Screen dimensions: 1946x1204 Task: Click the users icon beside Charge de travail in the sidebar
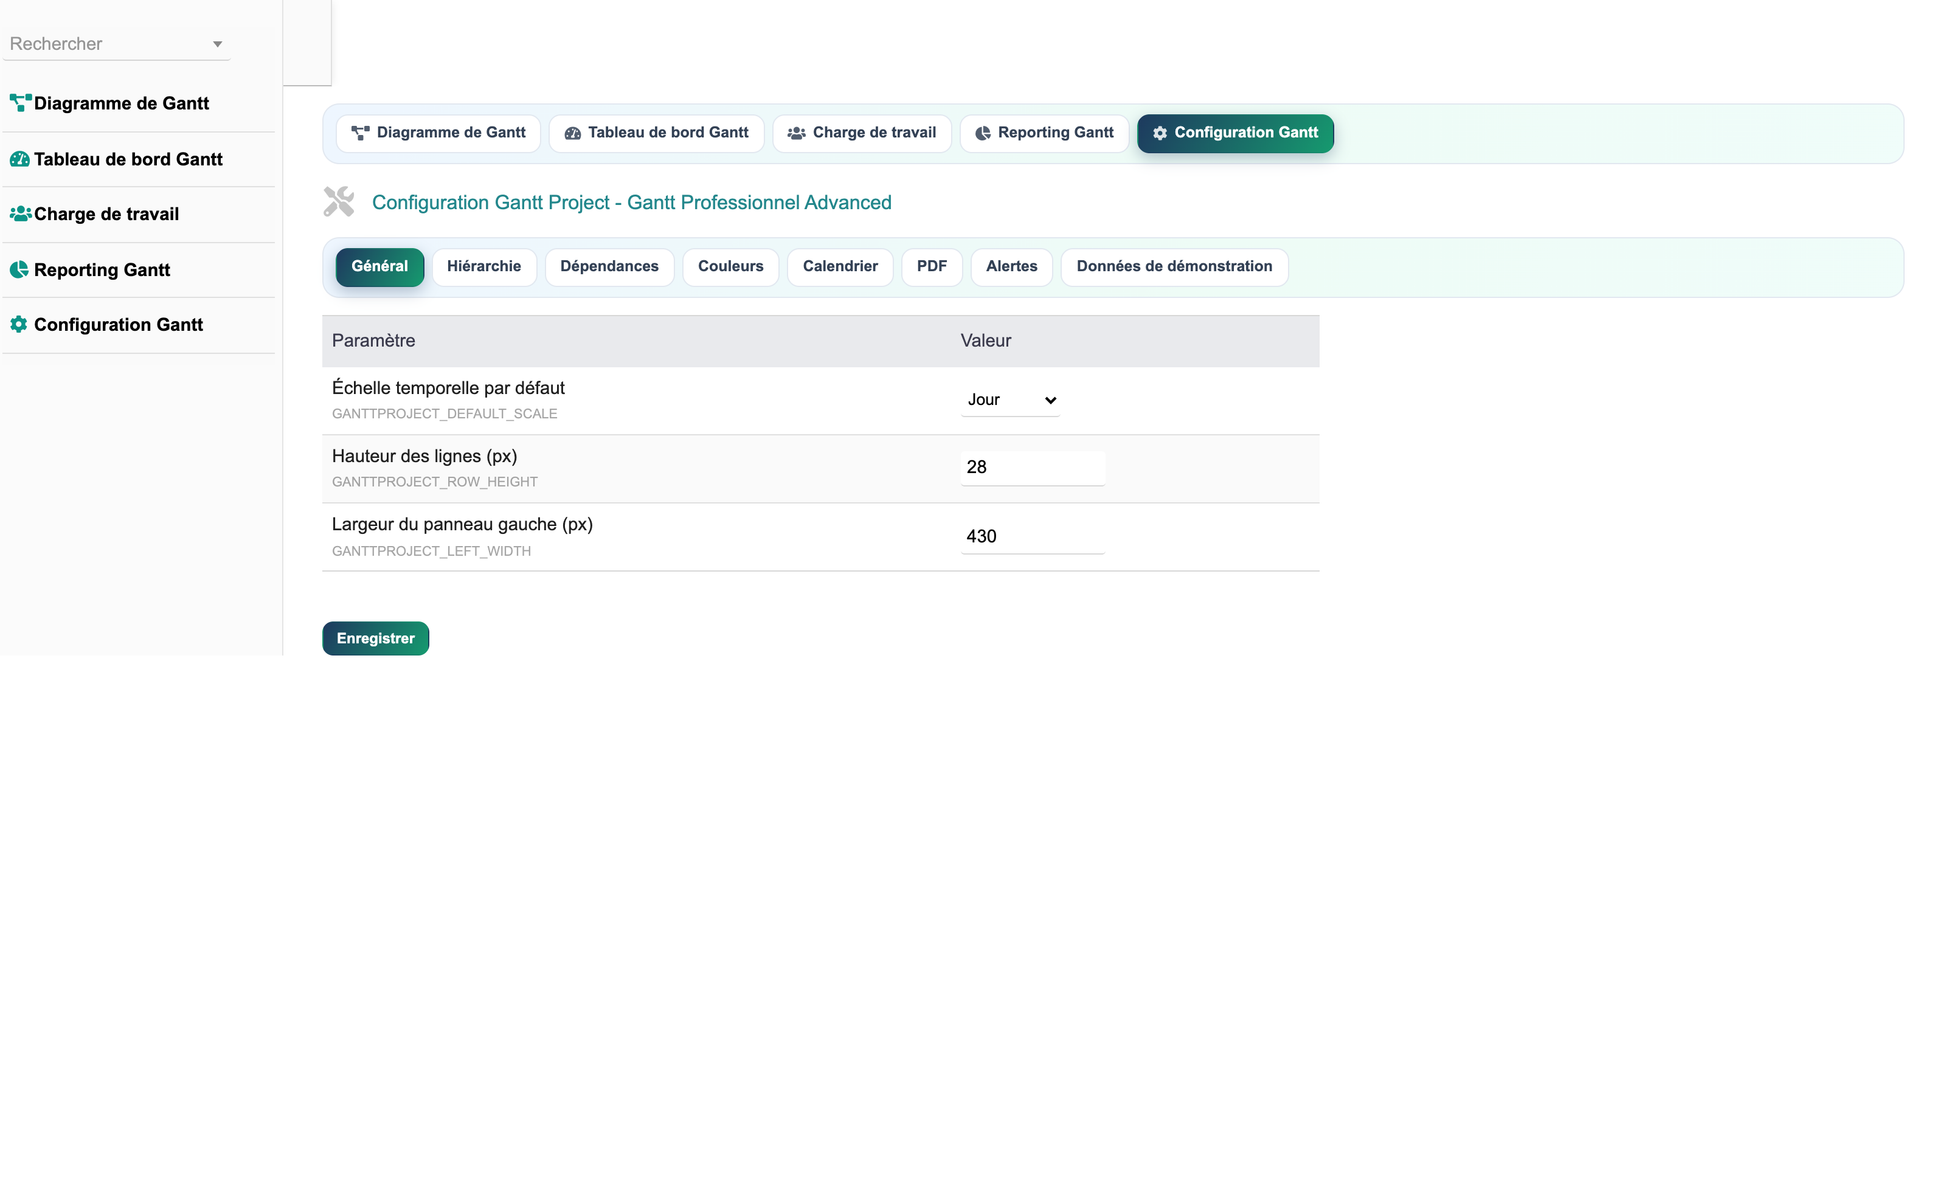[x=20, y=214]
